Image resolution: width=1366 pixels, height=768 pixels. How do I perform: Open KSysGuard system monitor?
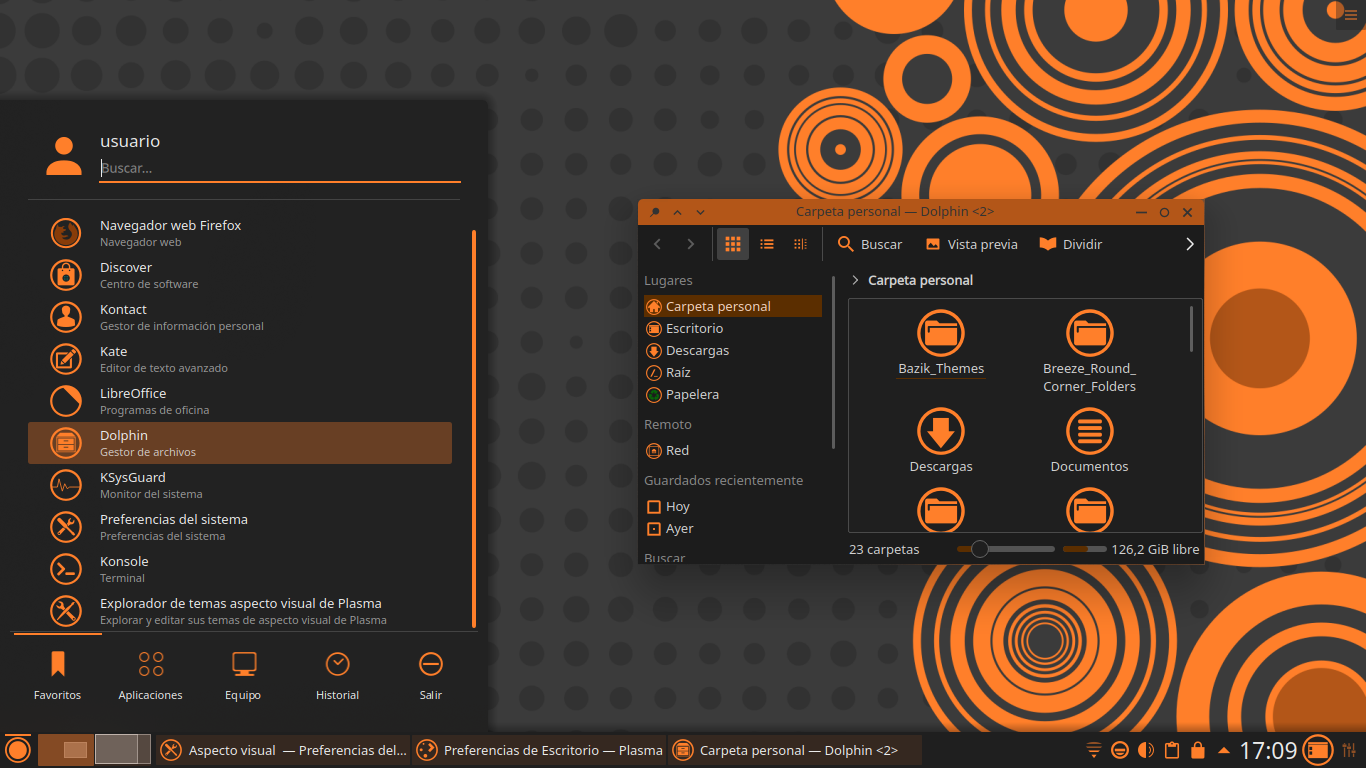coord(240,485)
